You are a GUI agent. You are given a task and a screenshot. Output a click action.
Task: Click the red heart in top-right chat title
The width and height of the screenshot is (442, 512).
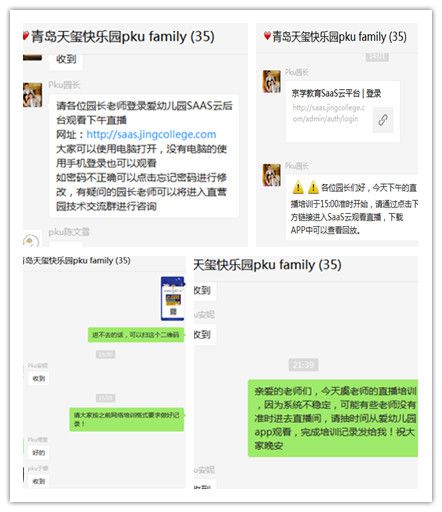point(267,36)
